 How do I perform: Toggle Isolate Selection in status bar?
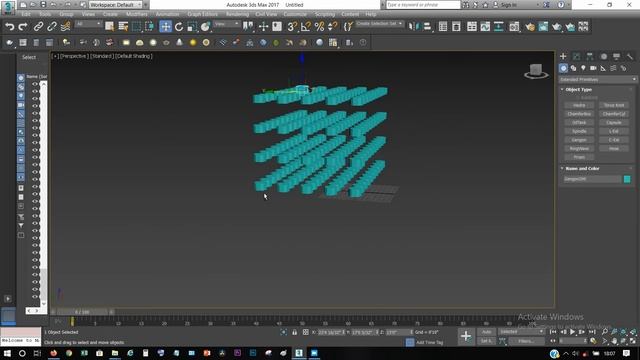tap(283, 333)
